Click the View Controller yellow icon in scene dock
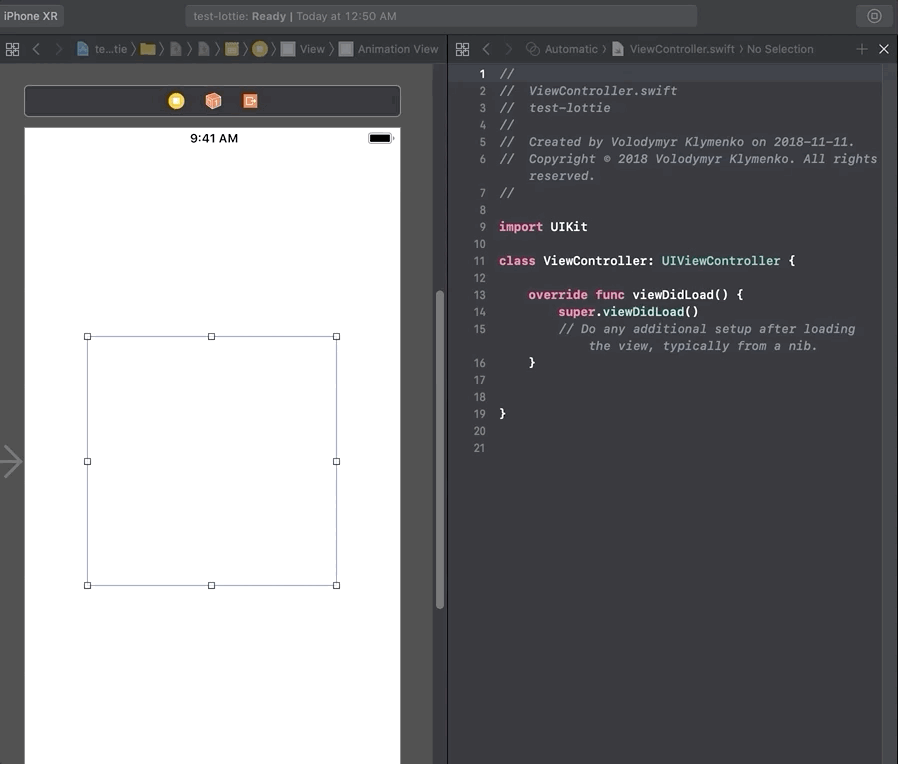Screen dimensions: 898x764 point(176,101)
